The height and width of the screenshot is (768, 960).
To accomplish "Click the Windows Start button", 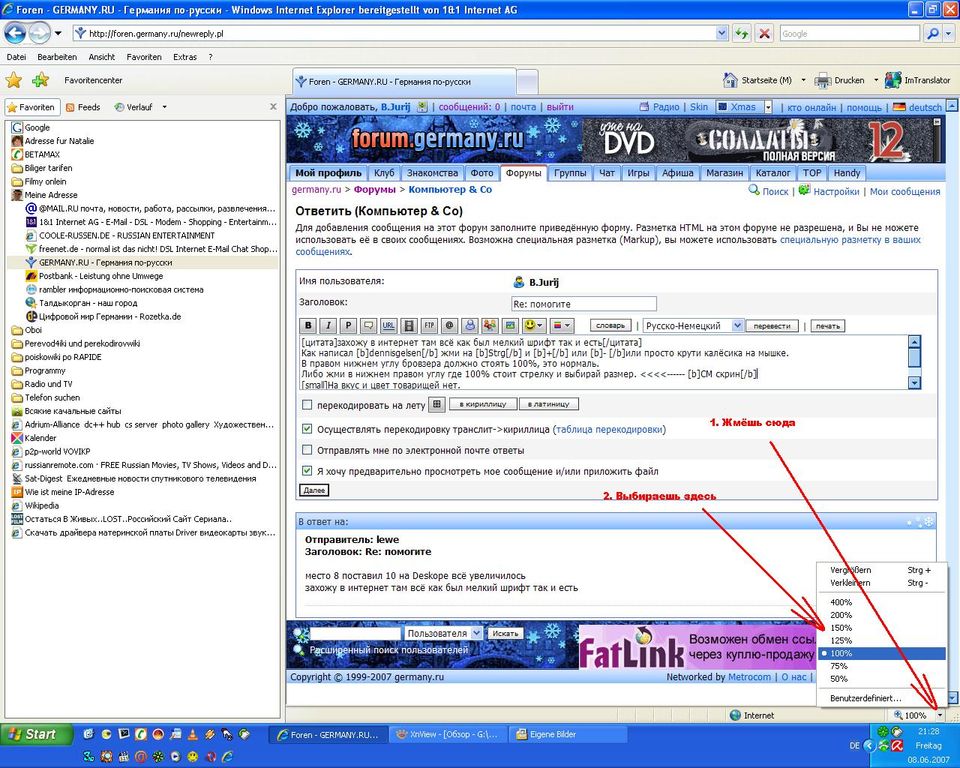I will [37, 734].
